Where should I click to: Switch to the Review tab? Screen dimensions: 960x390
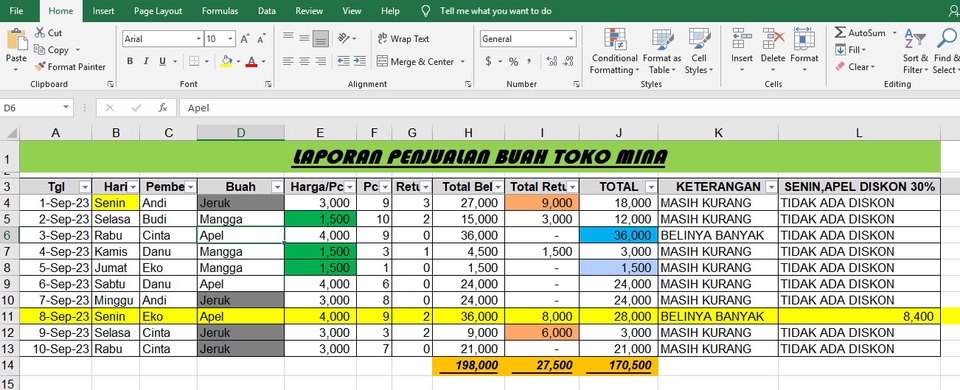(x=309, y=11)
